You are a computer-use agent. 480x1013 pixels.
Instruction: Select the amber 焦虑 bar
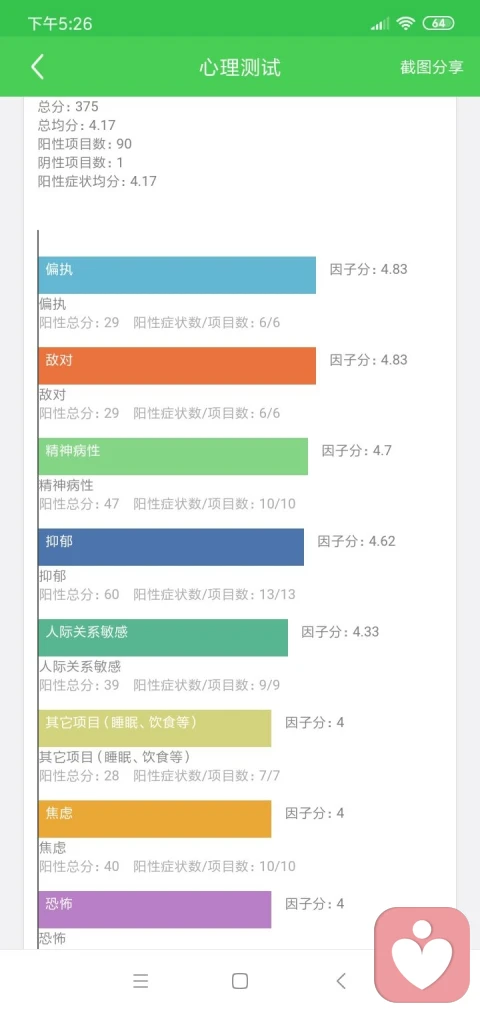point(154,819)
